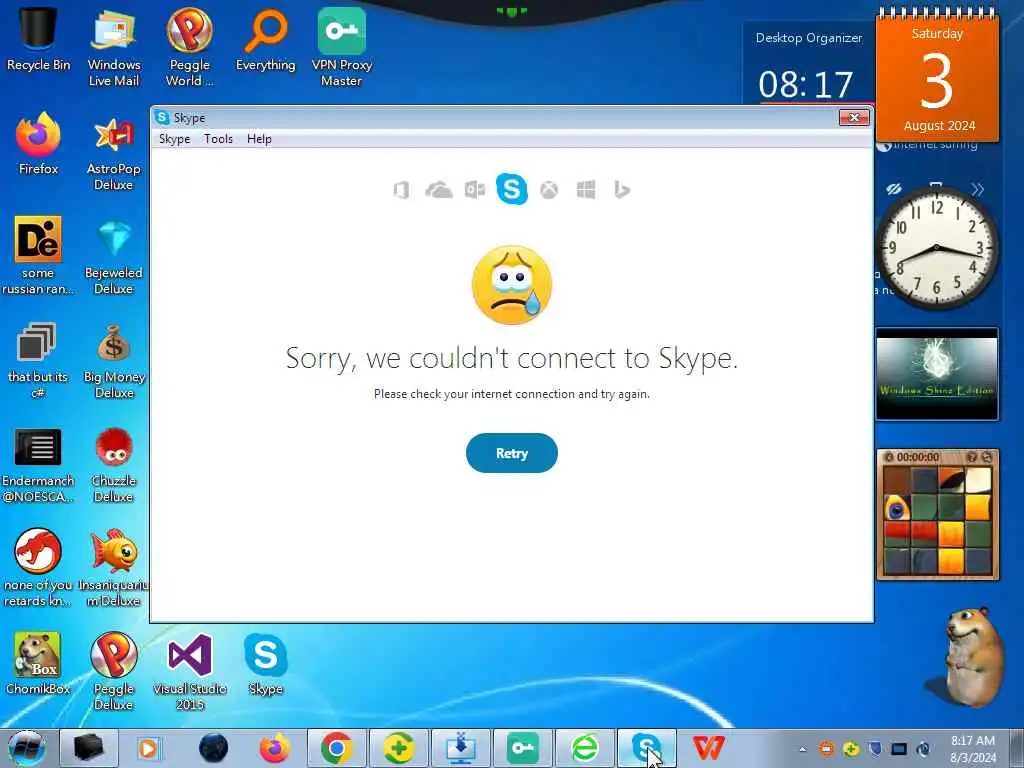The width and height of the screenshot is (1024, 768).
Task: Show hidden system tray icons
Action: click(x=803, y=749)
